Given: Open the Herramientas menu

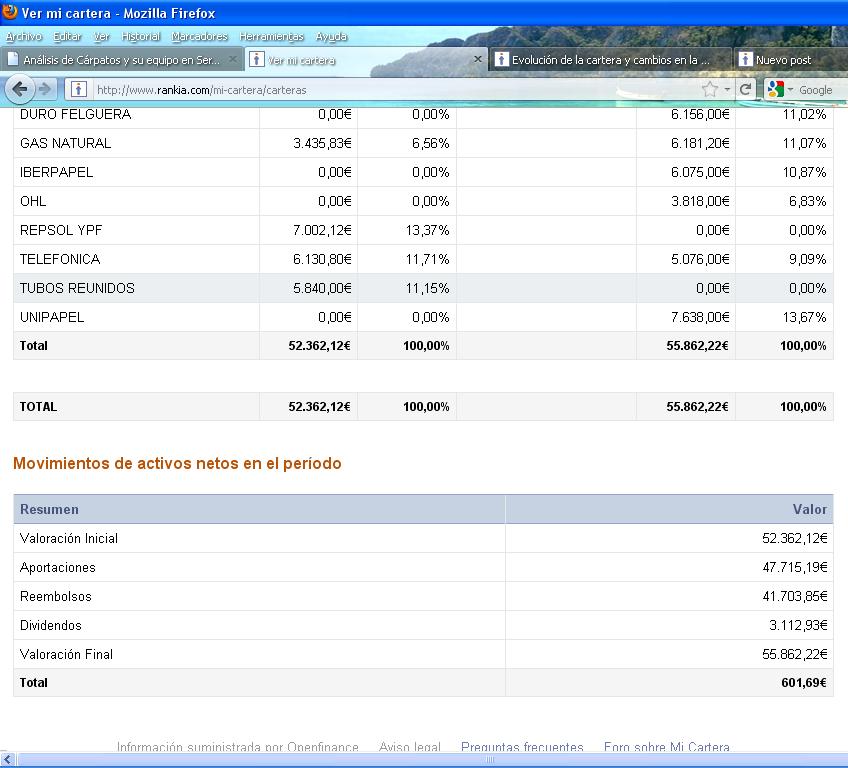Looking at the screenshot, I should click(x=271, y=37).
